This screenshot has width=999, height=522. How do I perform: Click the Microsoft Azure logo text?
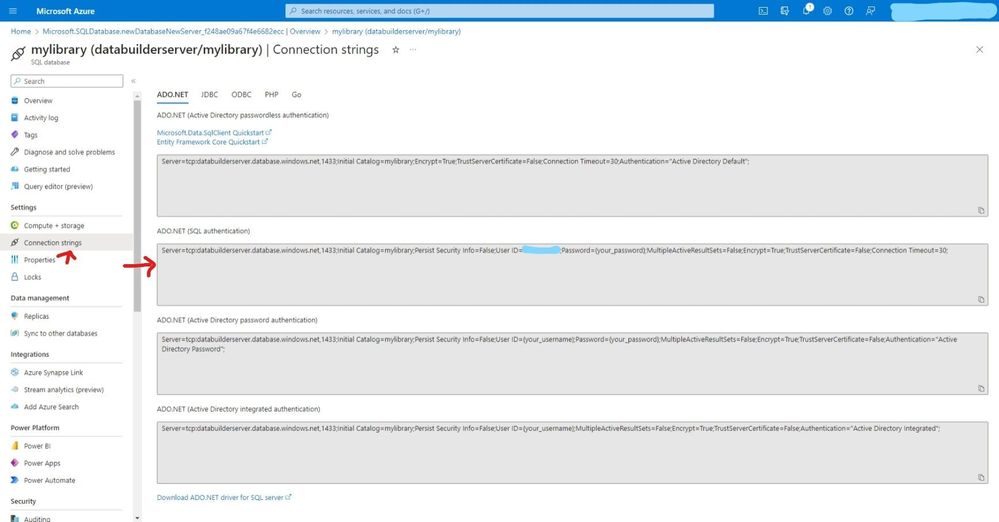coord(65,11)
